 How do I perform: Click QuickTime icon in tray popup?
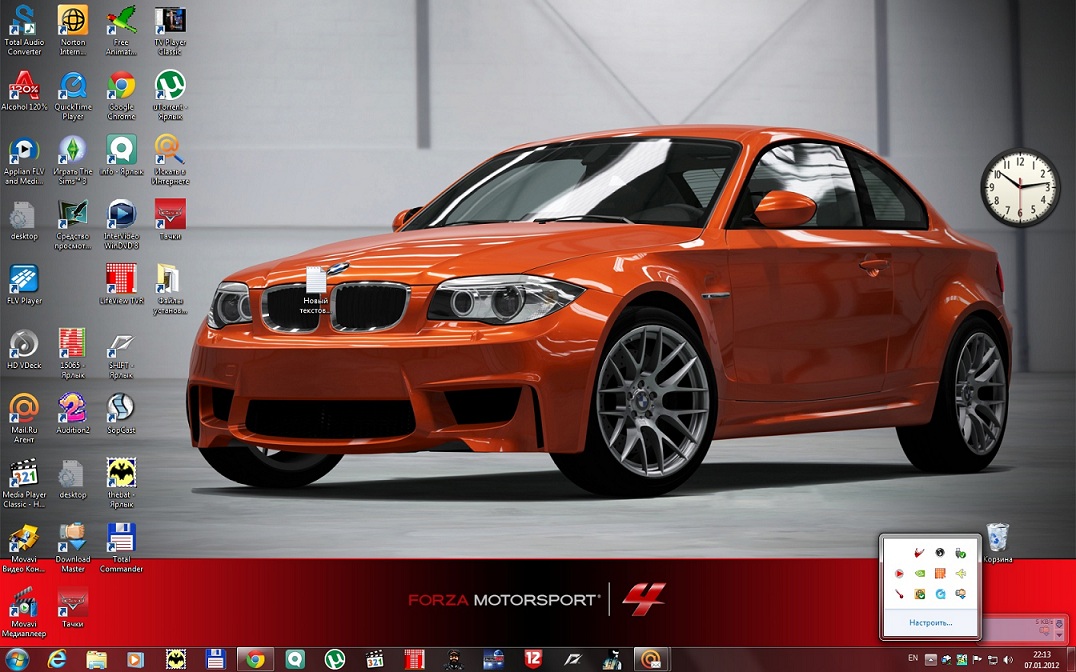[x=941, y=593]
